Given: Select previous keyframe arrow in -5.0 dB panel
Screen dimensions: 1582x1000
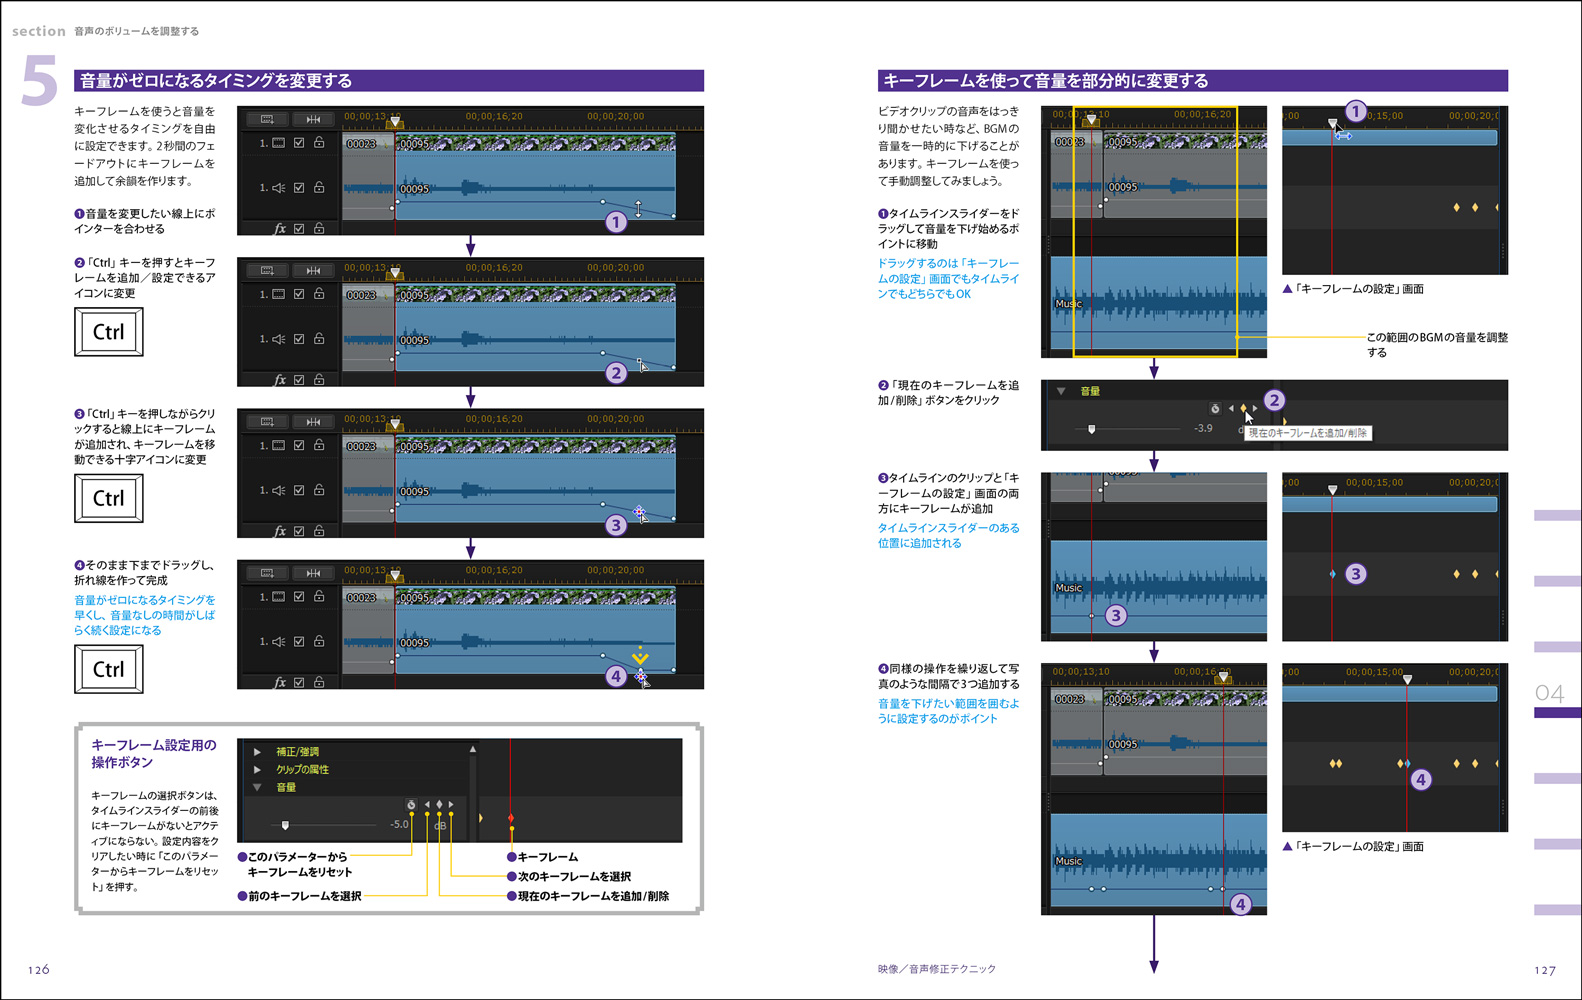Looking at the screenshot, I should pyautogui.click(x=427, y=804).
